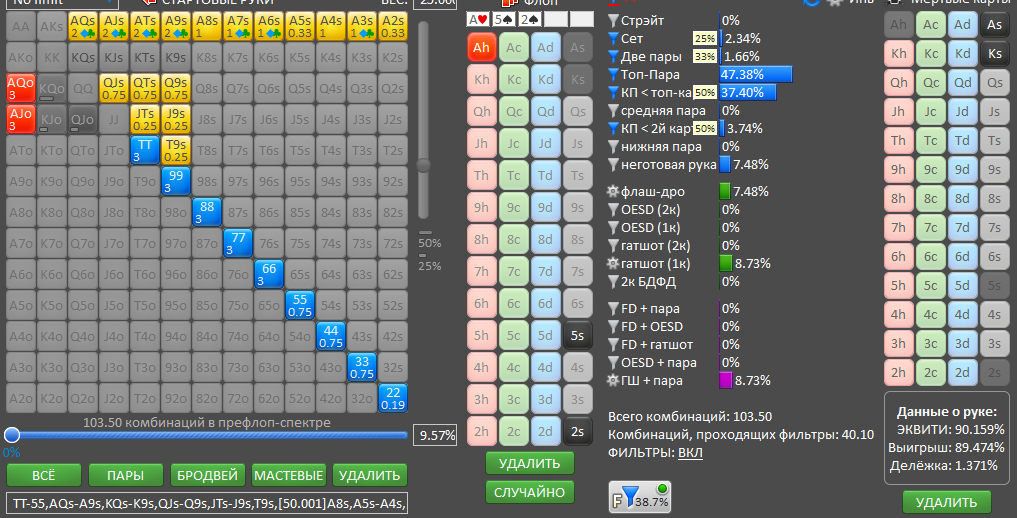Click the 25% weight preset marker
Screen dimensions: 1017x518
pos(429,266)
